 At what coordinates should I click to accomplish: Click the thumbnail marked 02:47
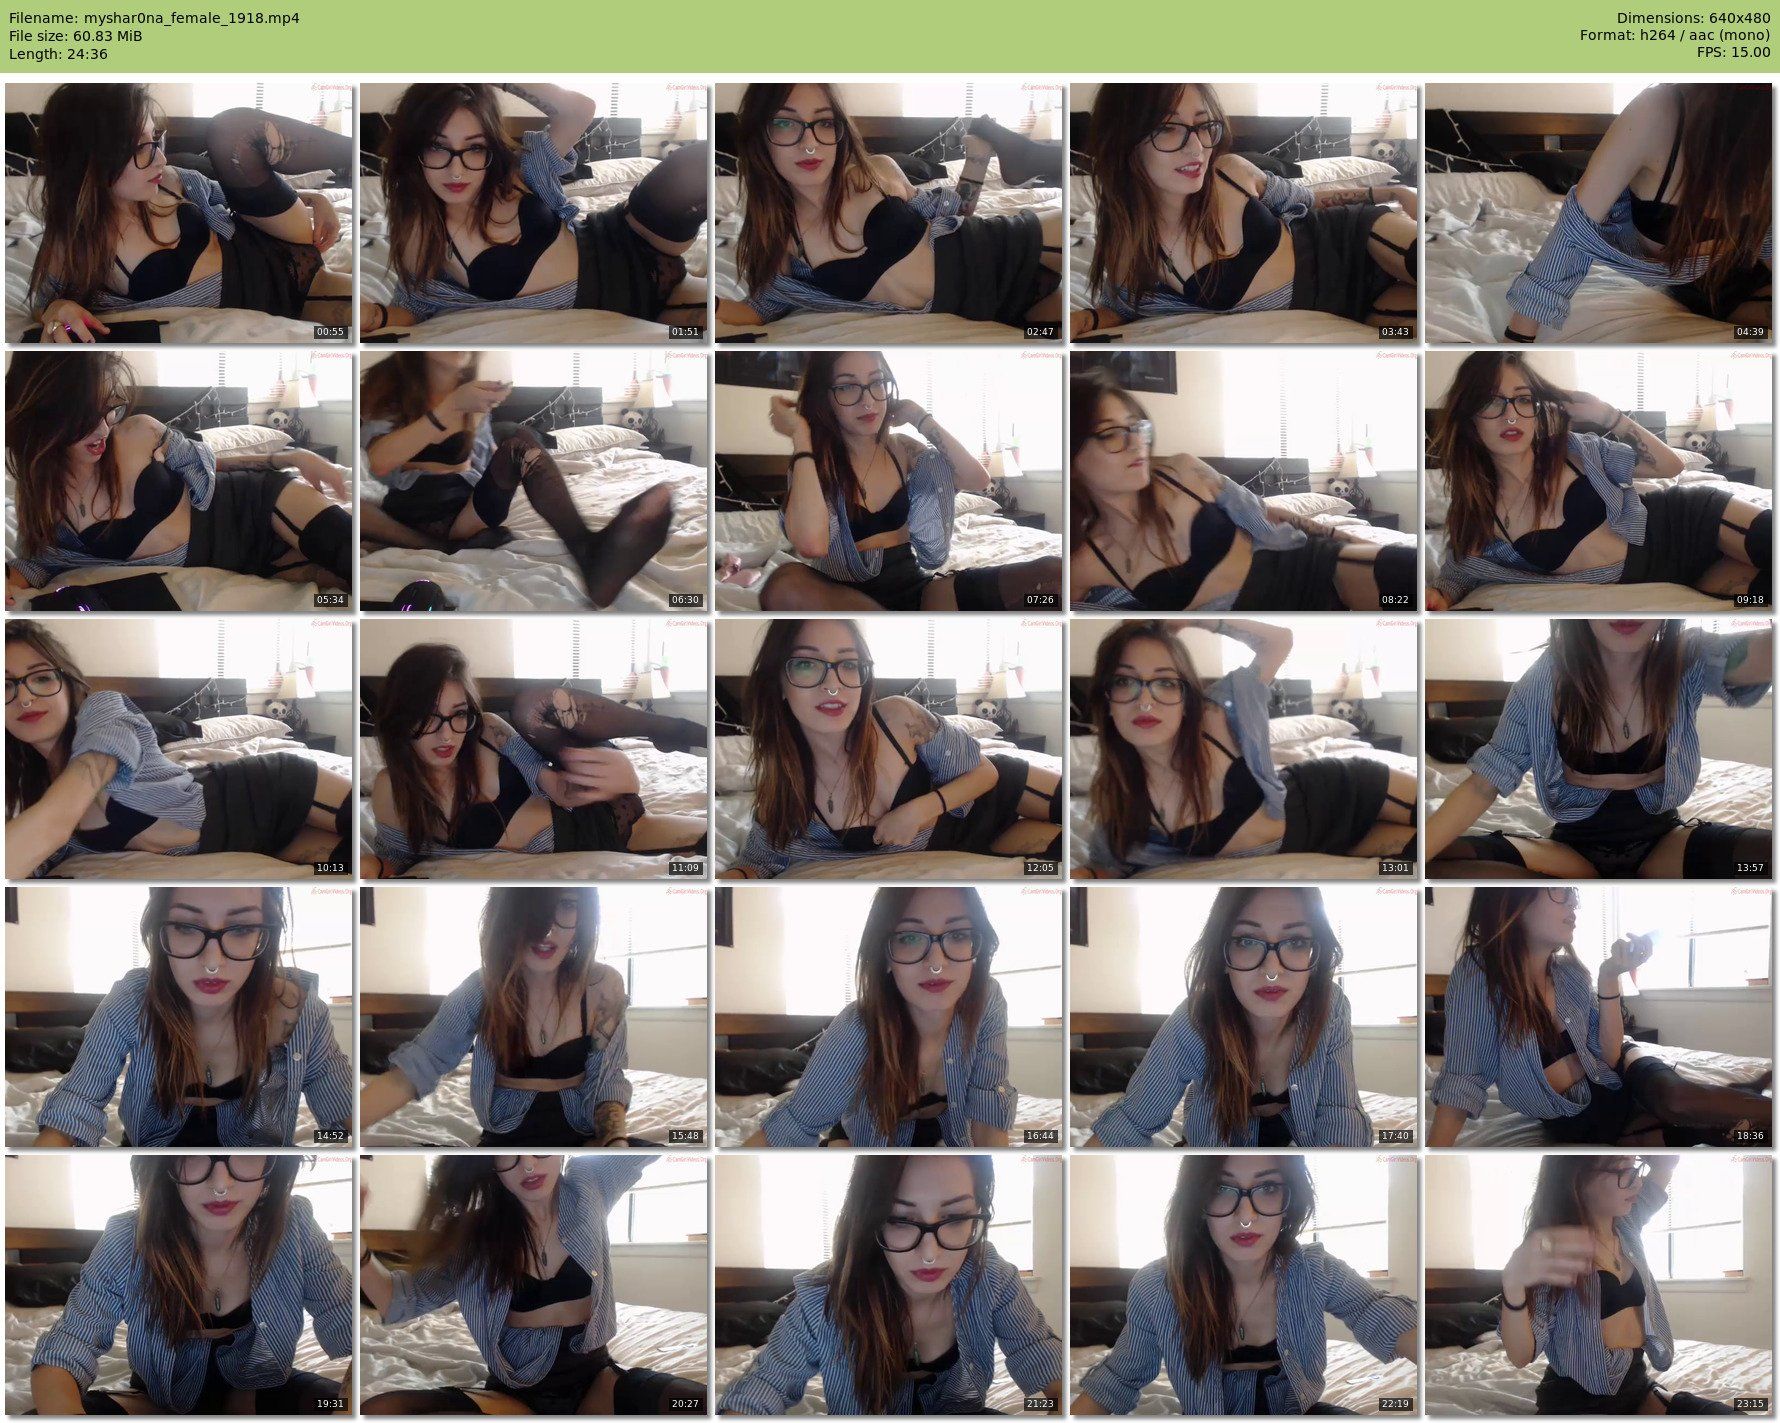pos(888,213)
